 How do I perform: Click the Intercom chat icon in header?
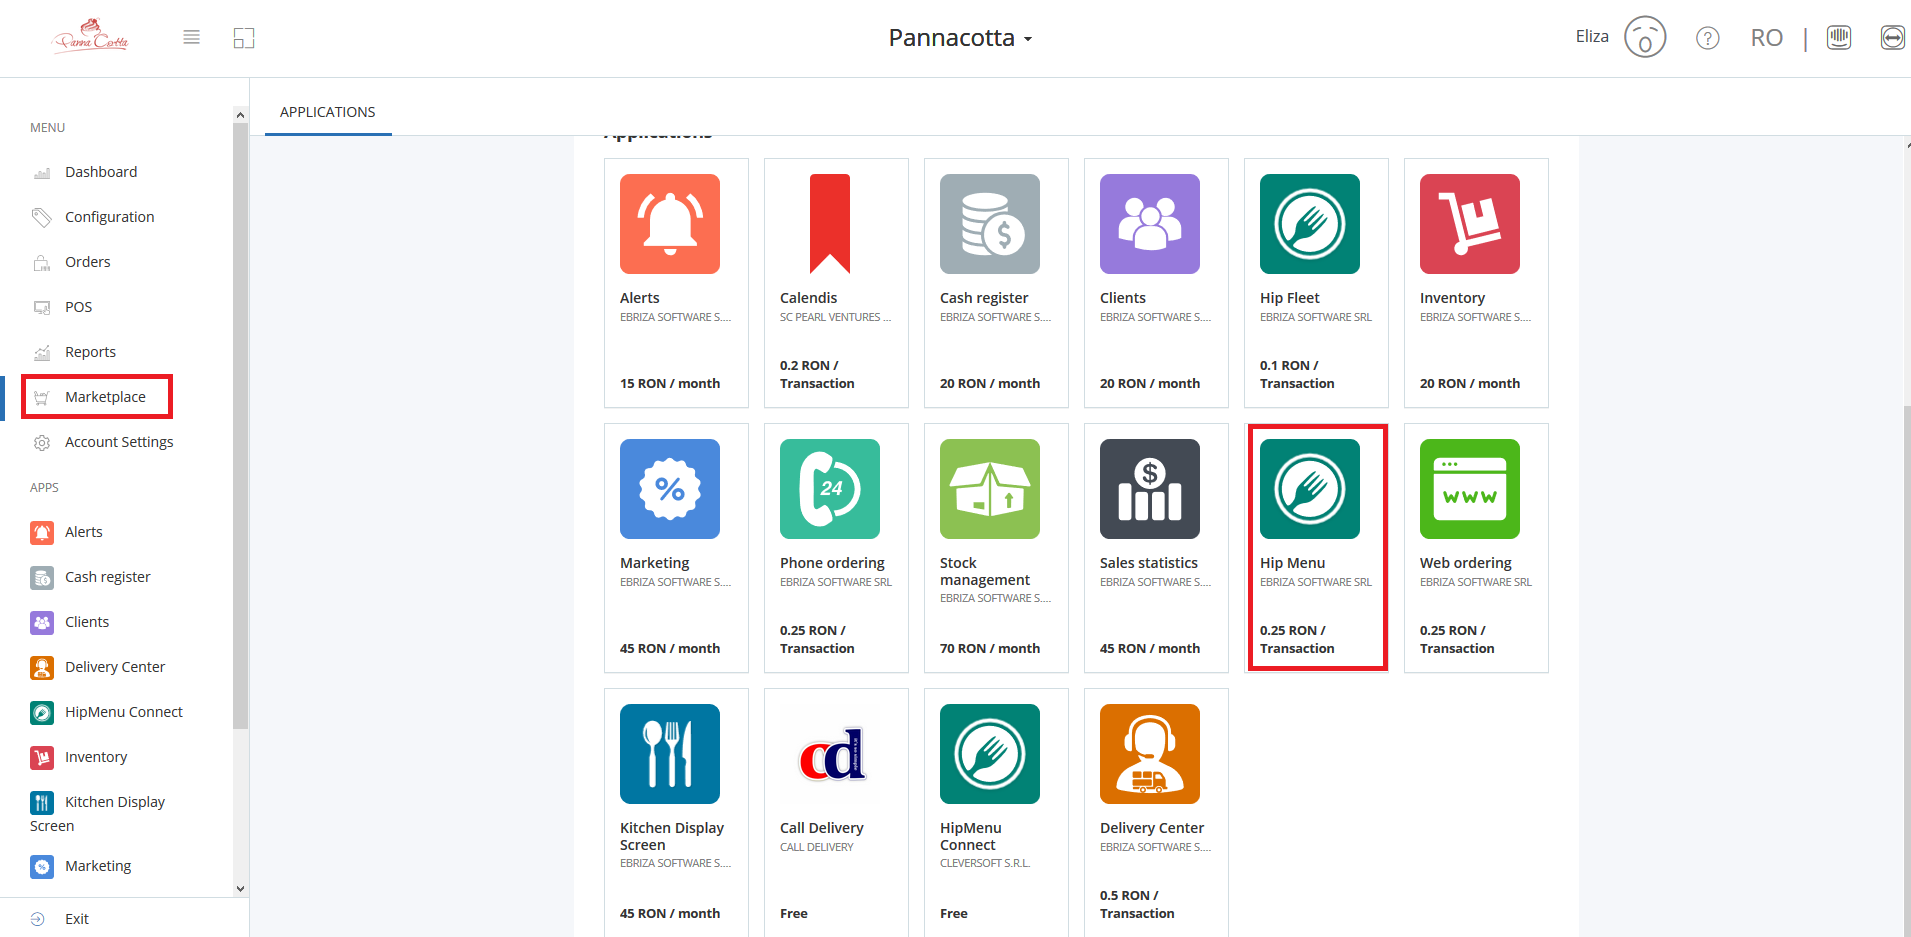point(1839,38)
